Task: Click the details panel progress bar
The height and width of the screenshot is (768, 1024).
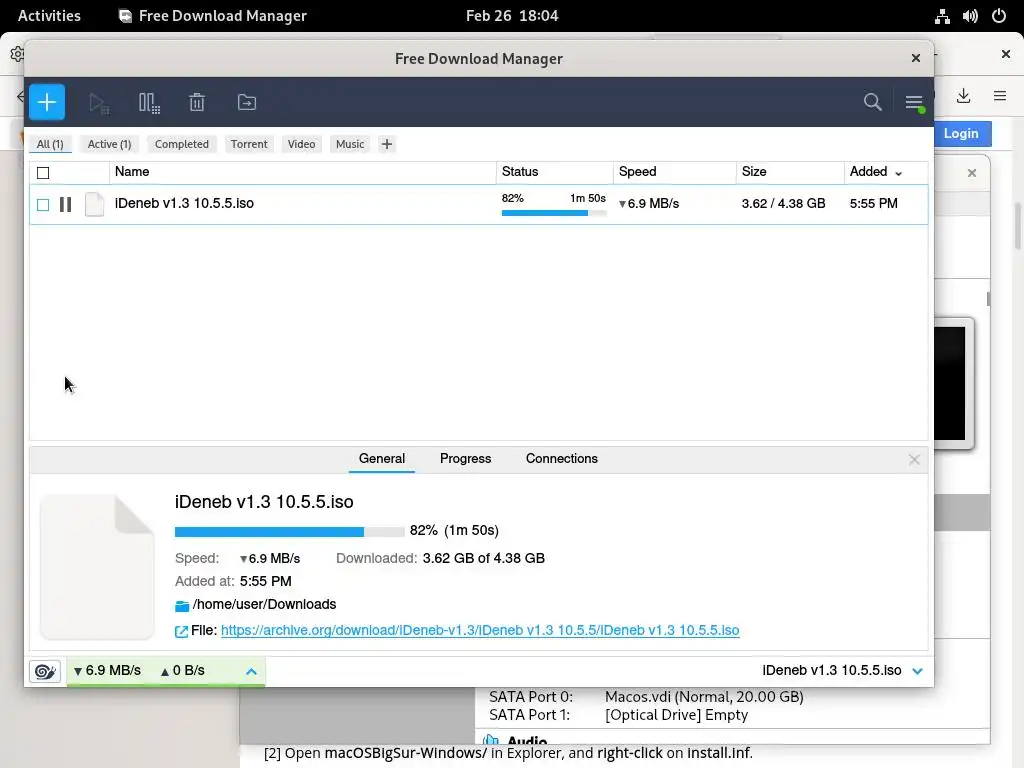Action: (x=289, y=532)
